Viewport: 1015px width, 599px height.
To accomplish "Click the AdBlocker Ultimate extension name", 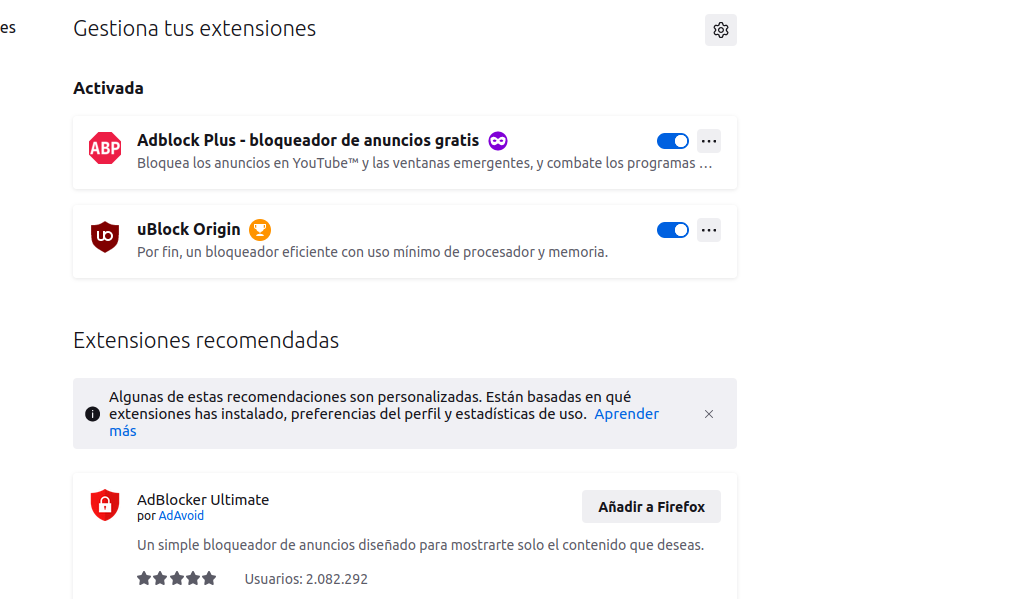I will click(203, 499).
